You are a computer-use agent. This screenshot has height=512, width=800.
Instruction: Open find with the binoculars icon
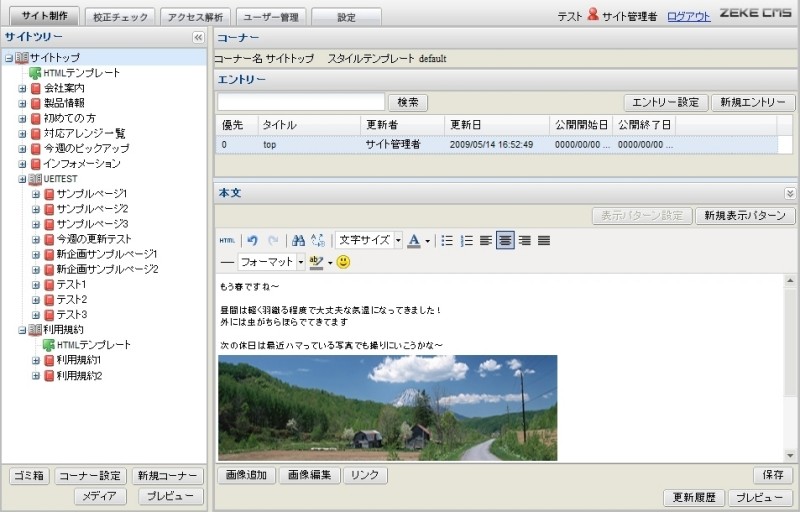pyautogui.click(x=297, y=241)
